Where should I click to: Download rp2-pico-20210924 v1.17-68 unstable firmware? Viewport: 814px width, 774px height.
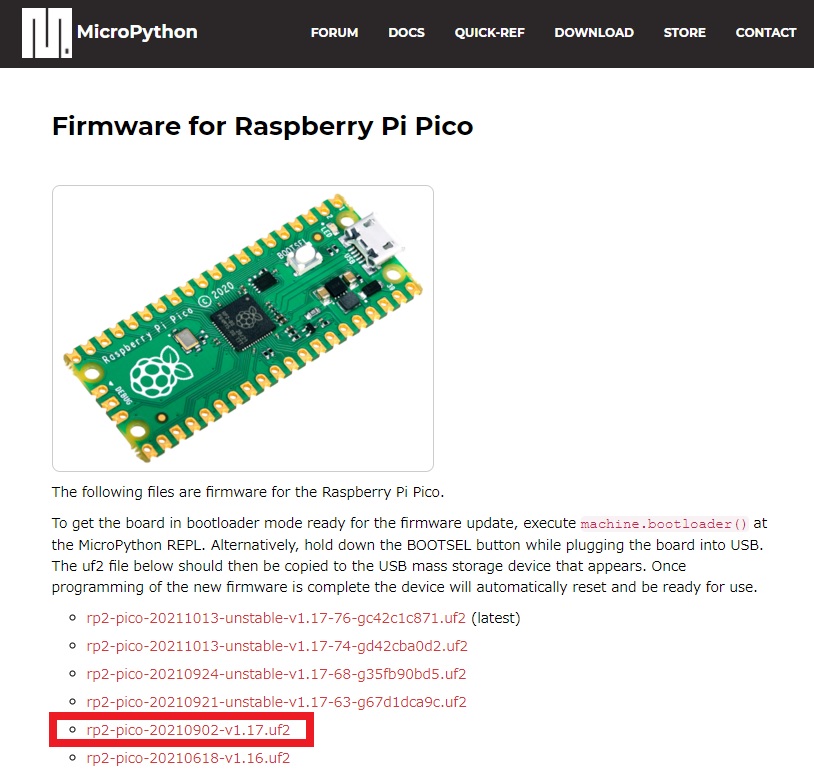point(276,674)
